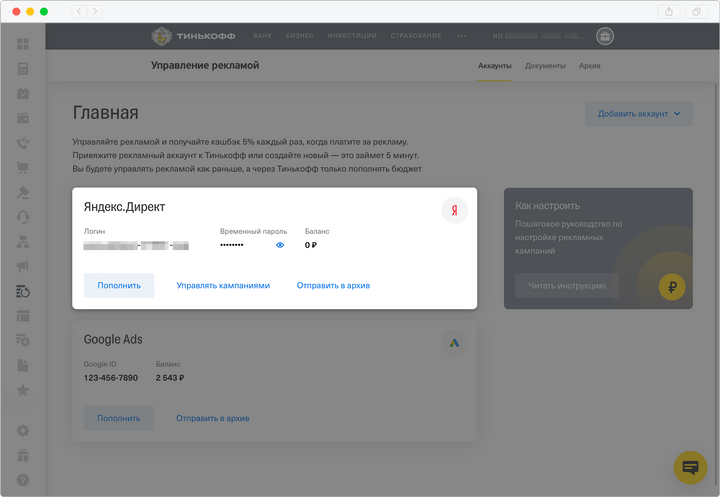Switch to the Документы tab

[x=545, y=66]
